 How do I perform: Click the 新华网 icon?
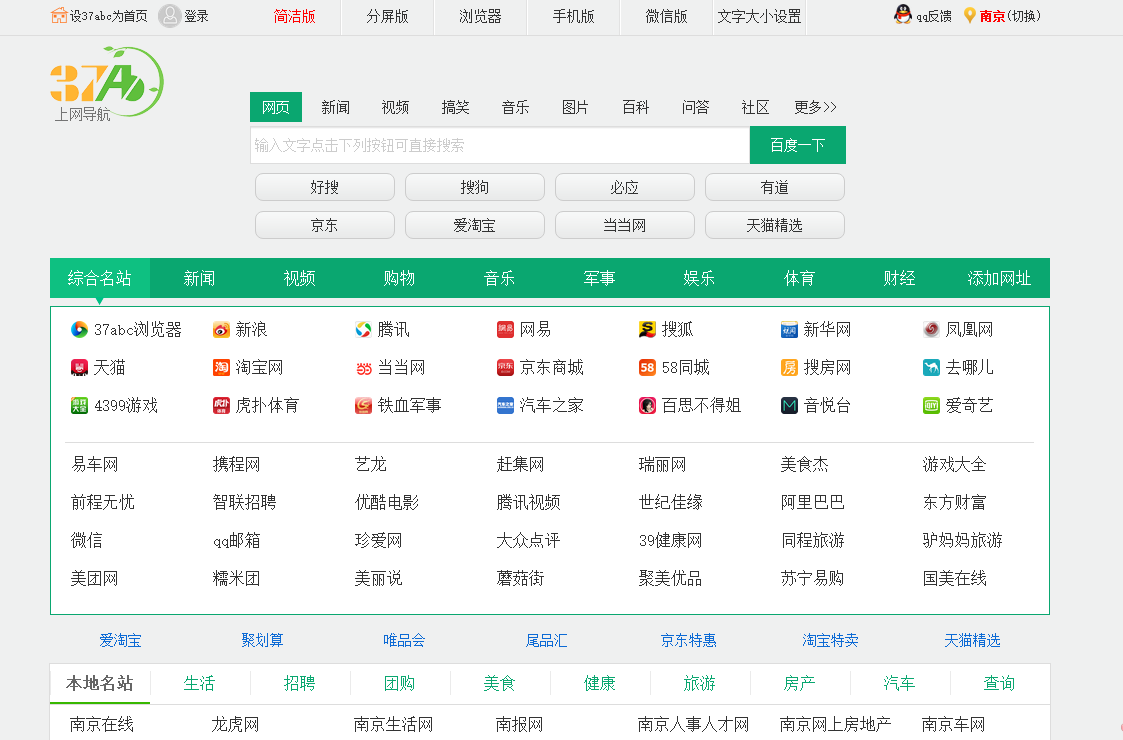[x=789, y=330]
